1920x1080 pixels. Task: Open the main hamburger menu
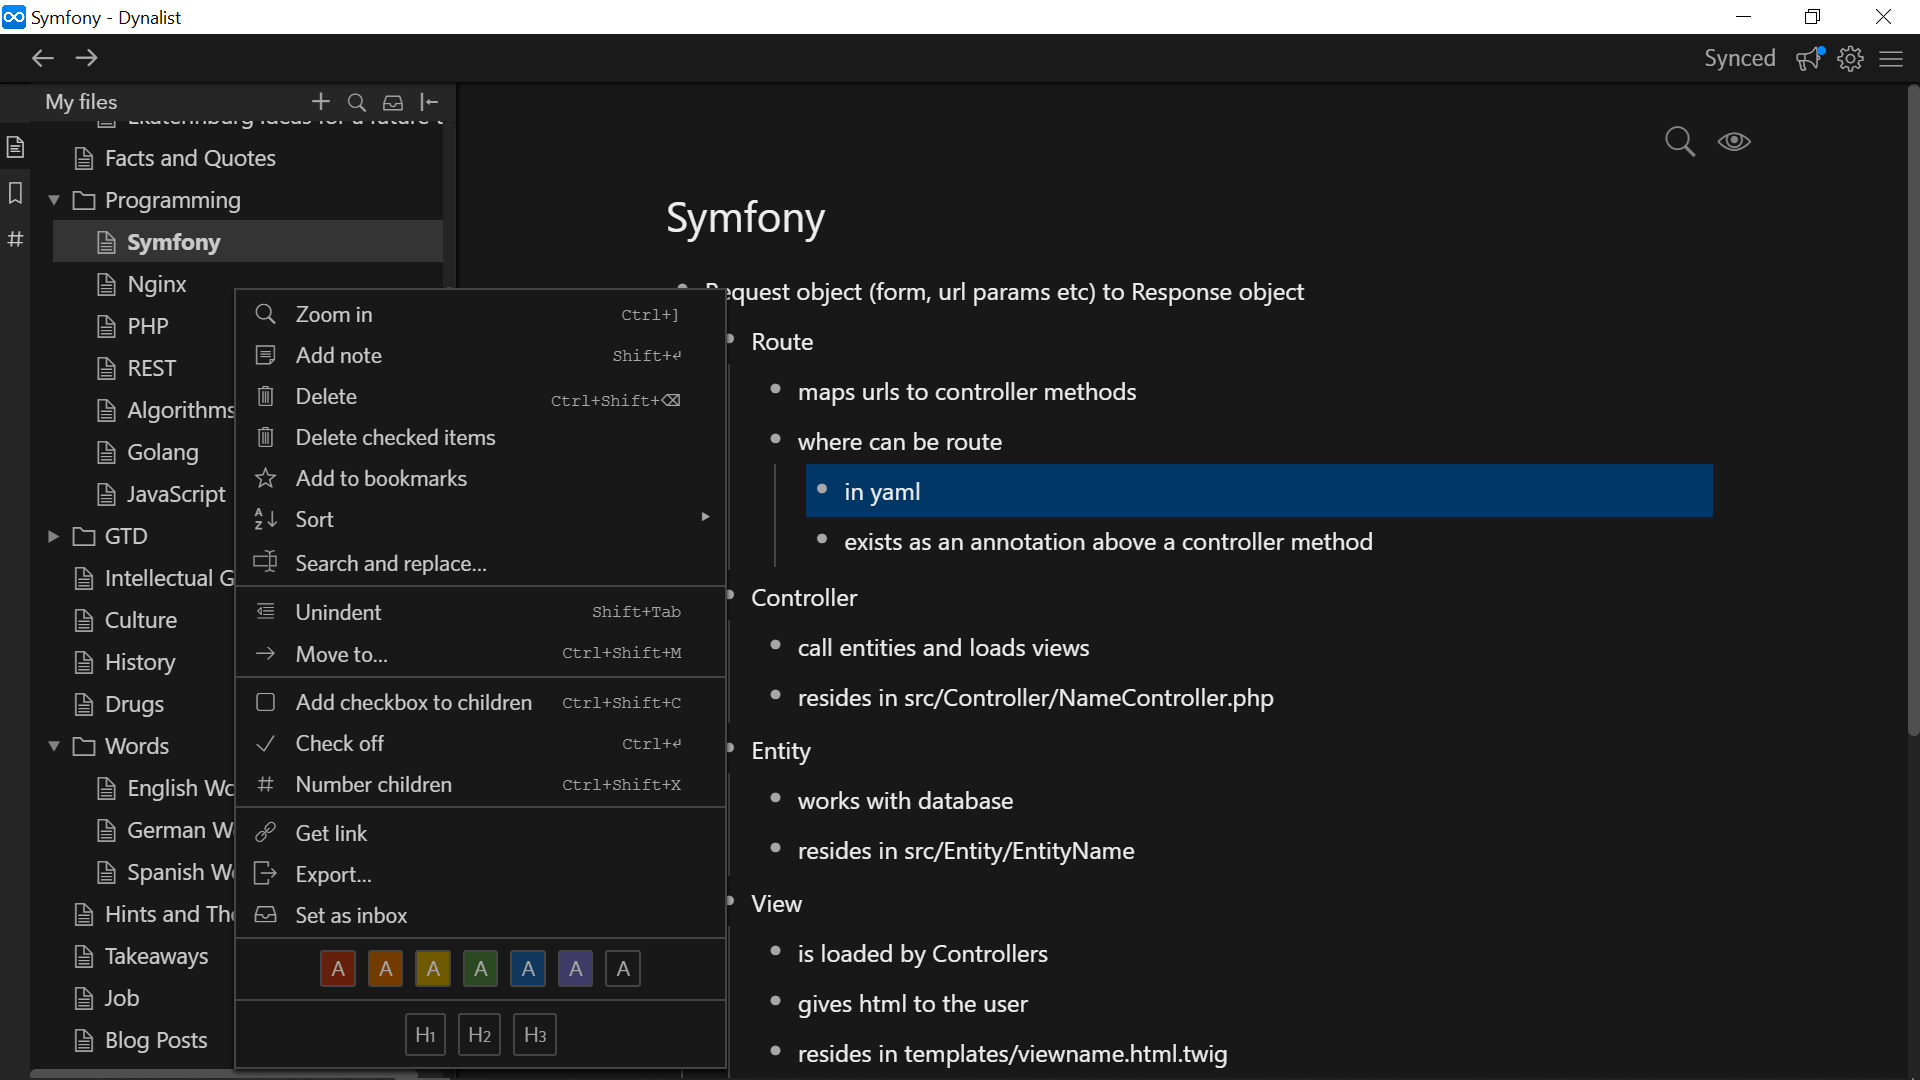point(1891,59)
